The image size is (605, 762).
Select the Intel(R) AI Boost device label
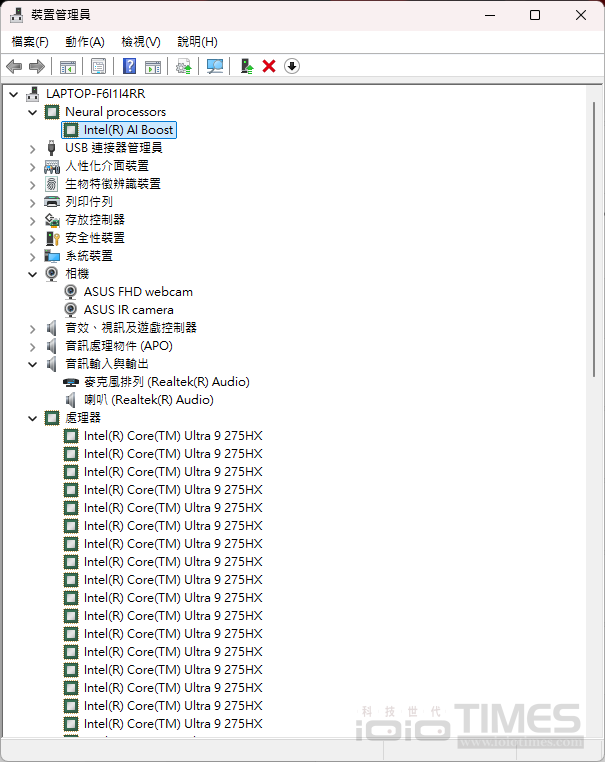128,130
